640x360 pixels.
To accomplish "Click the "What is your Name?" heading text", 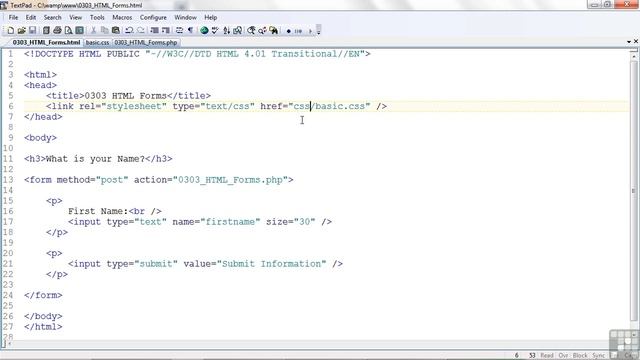I will pos(96,159).
